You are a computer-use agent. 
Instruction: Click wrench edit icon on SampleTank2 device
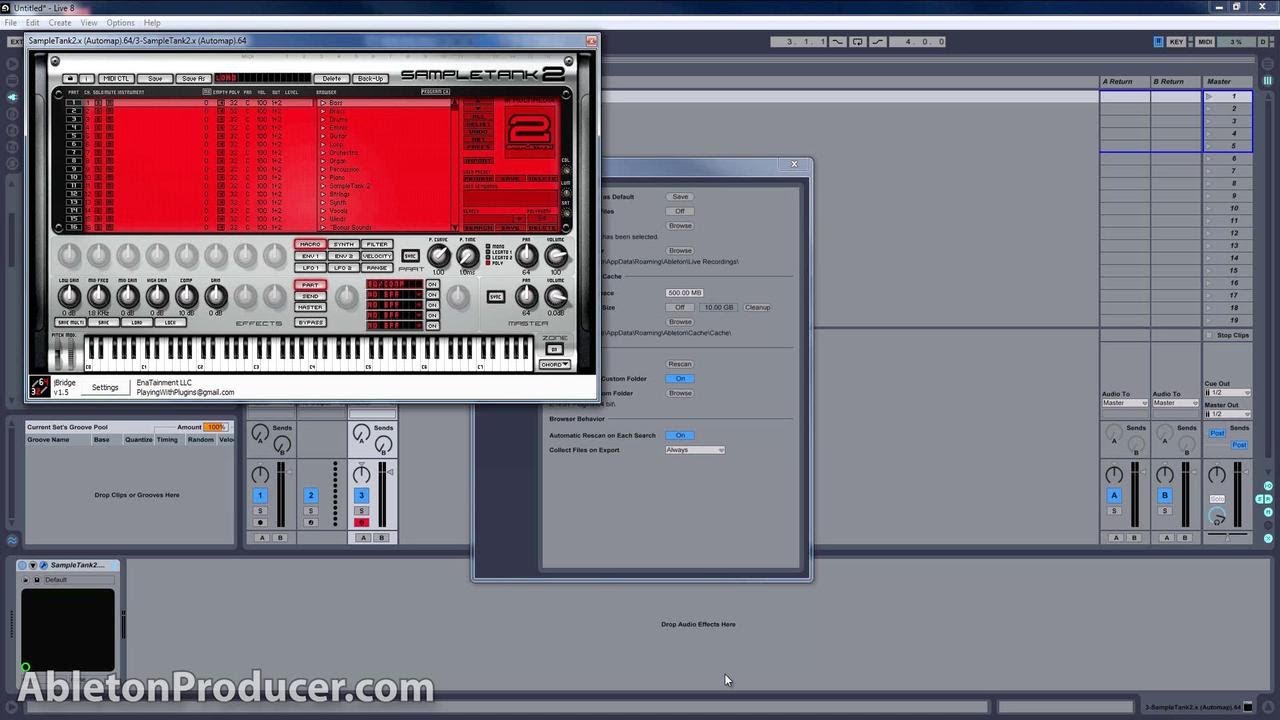click(43, 565)
